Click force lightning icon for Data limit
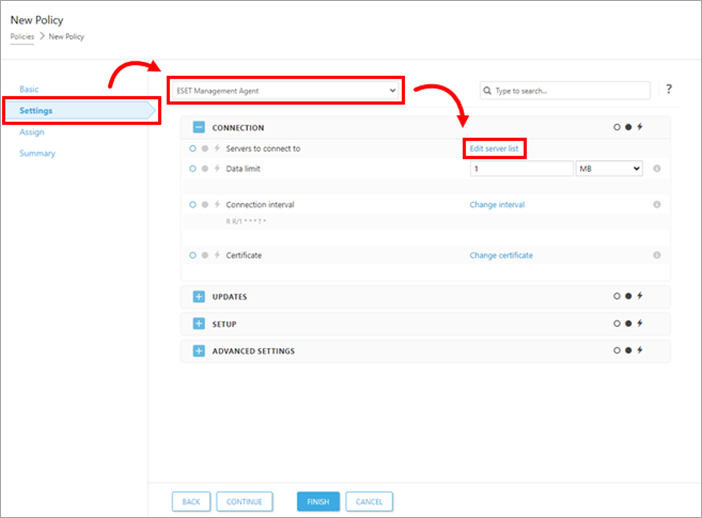Image resolution: width=702 pixels, height=518 pixels. click(x=217, y=168)
